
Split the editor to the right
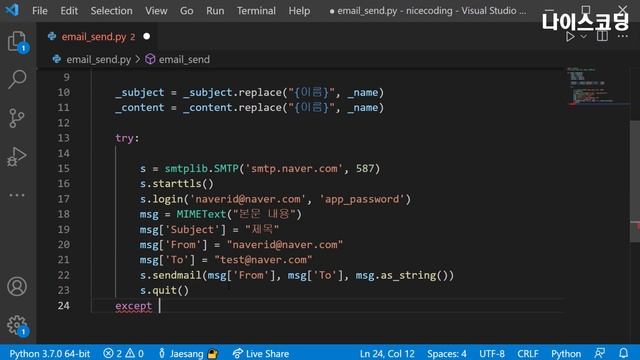tap(602, 36)
